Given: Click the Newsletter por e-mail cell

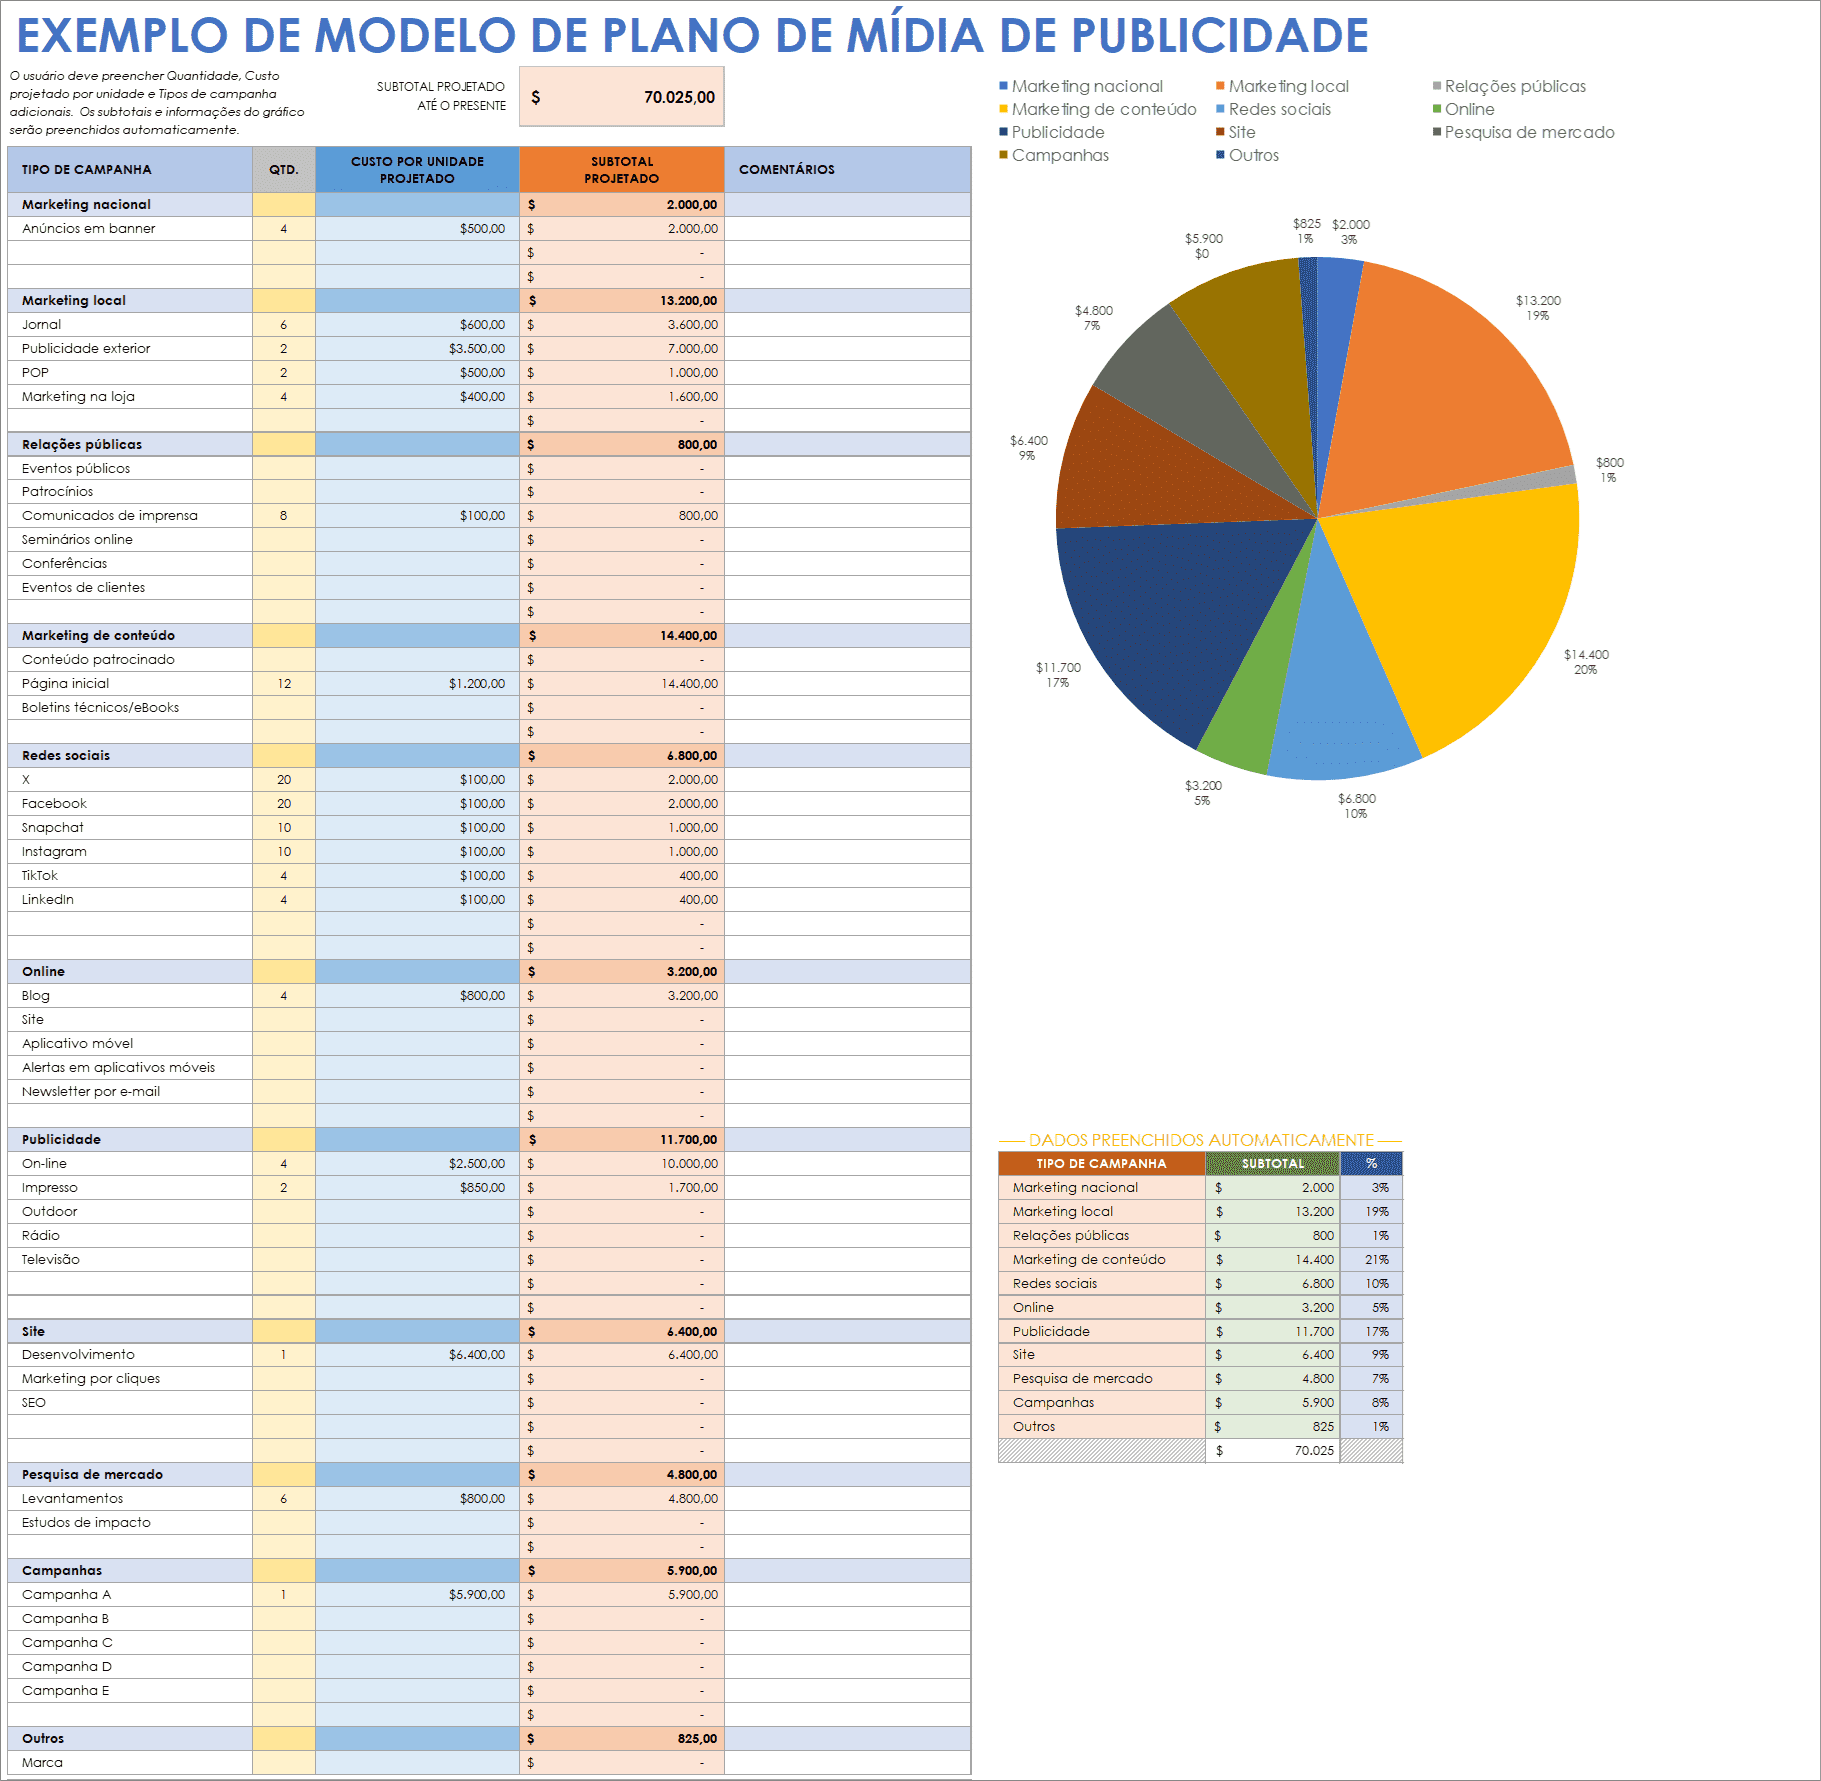Looking at the screenshot, I should pos(130,1091).
